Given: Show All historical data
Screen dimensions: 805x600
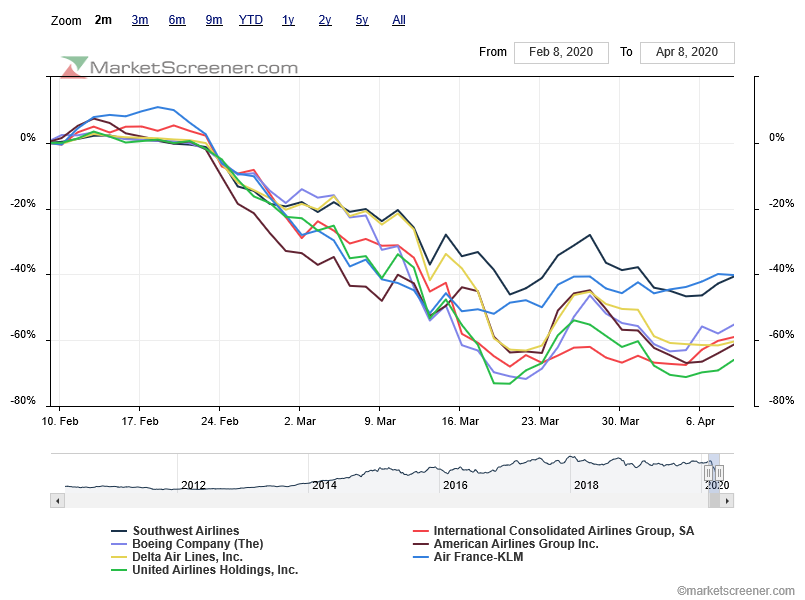Looking at the screenshot, I should [x=399, y=20].
